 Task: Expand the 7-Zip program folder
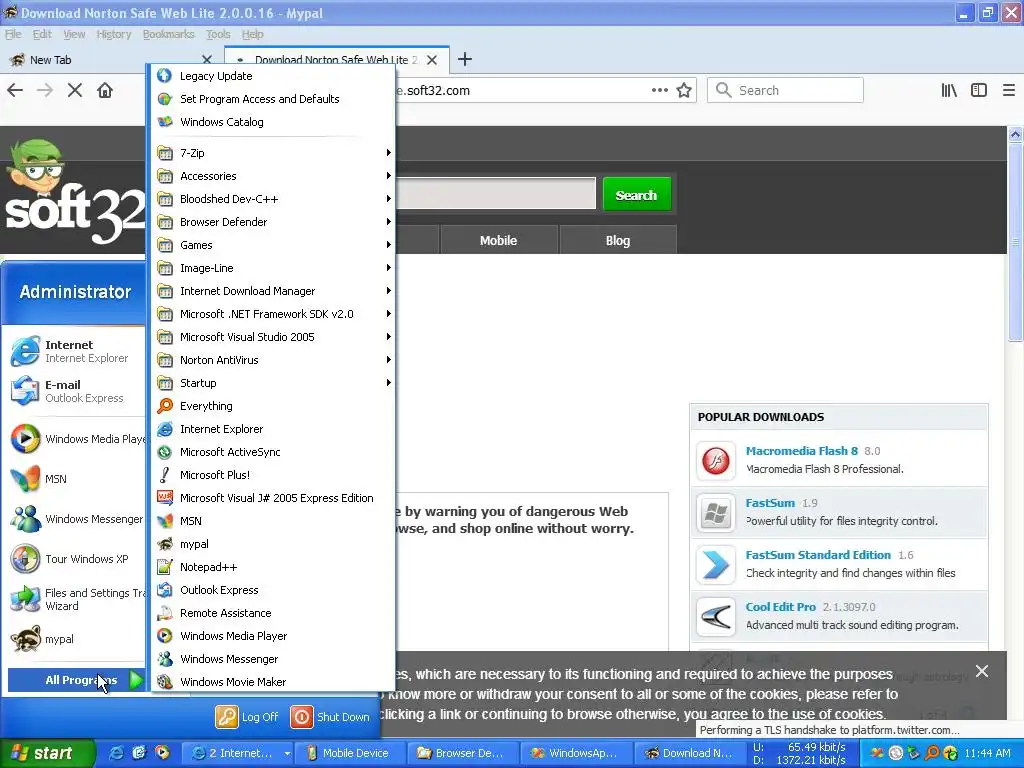272,153
